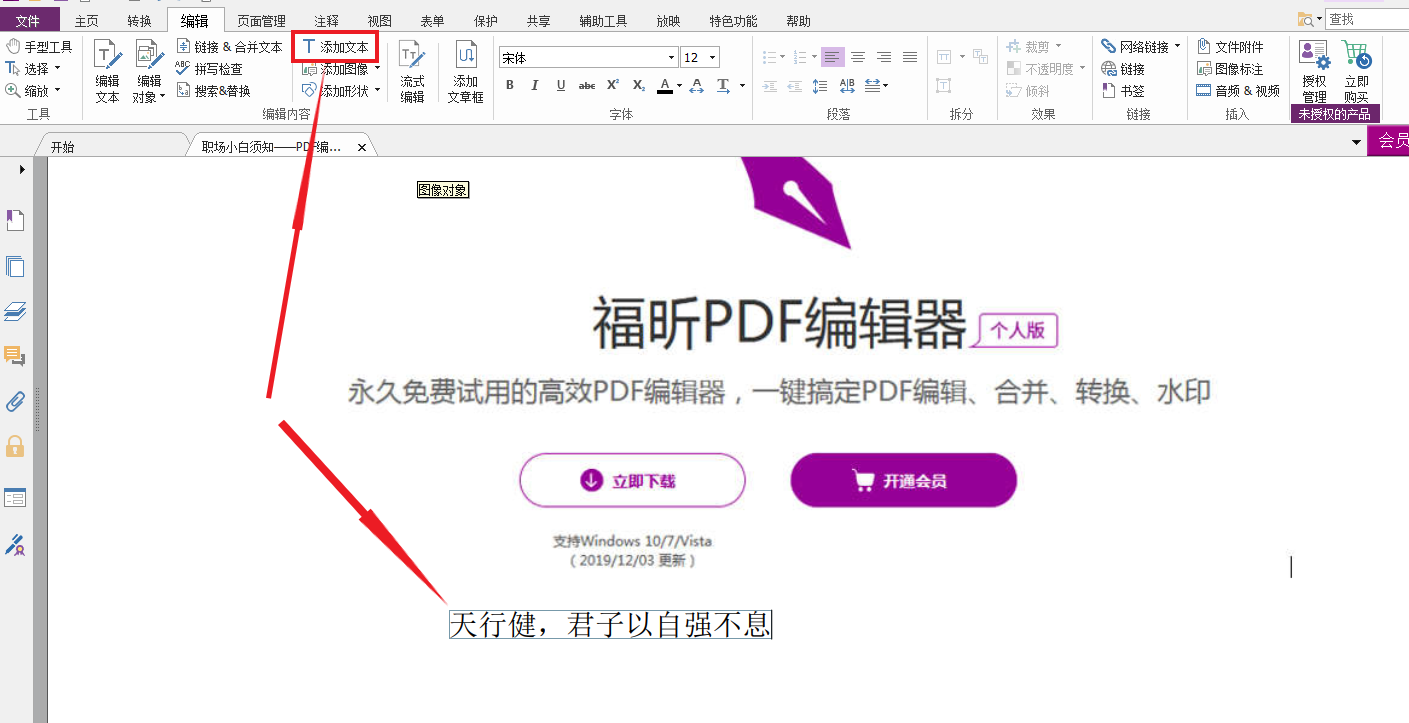Open the page thumbnails panel

point(15,266)
